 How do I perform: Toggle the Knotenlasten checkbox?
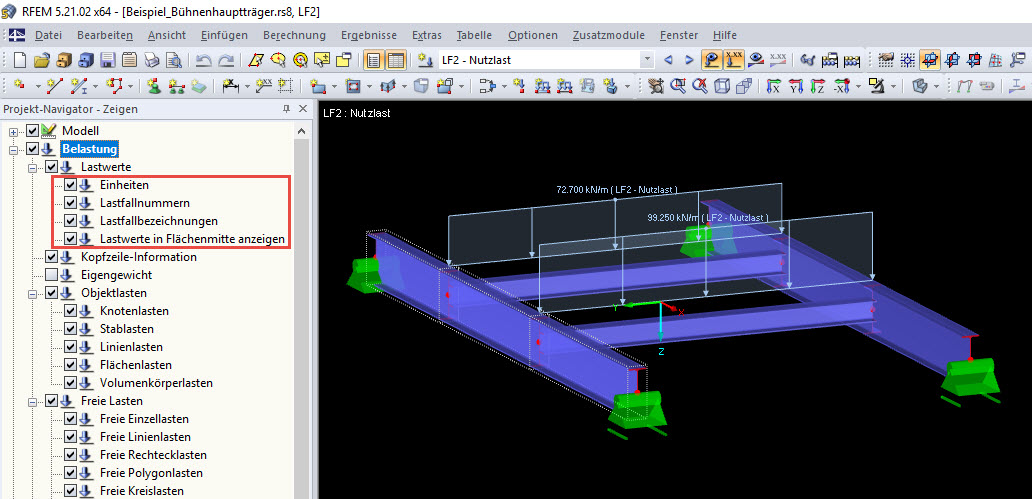click(71, 311)
